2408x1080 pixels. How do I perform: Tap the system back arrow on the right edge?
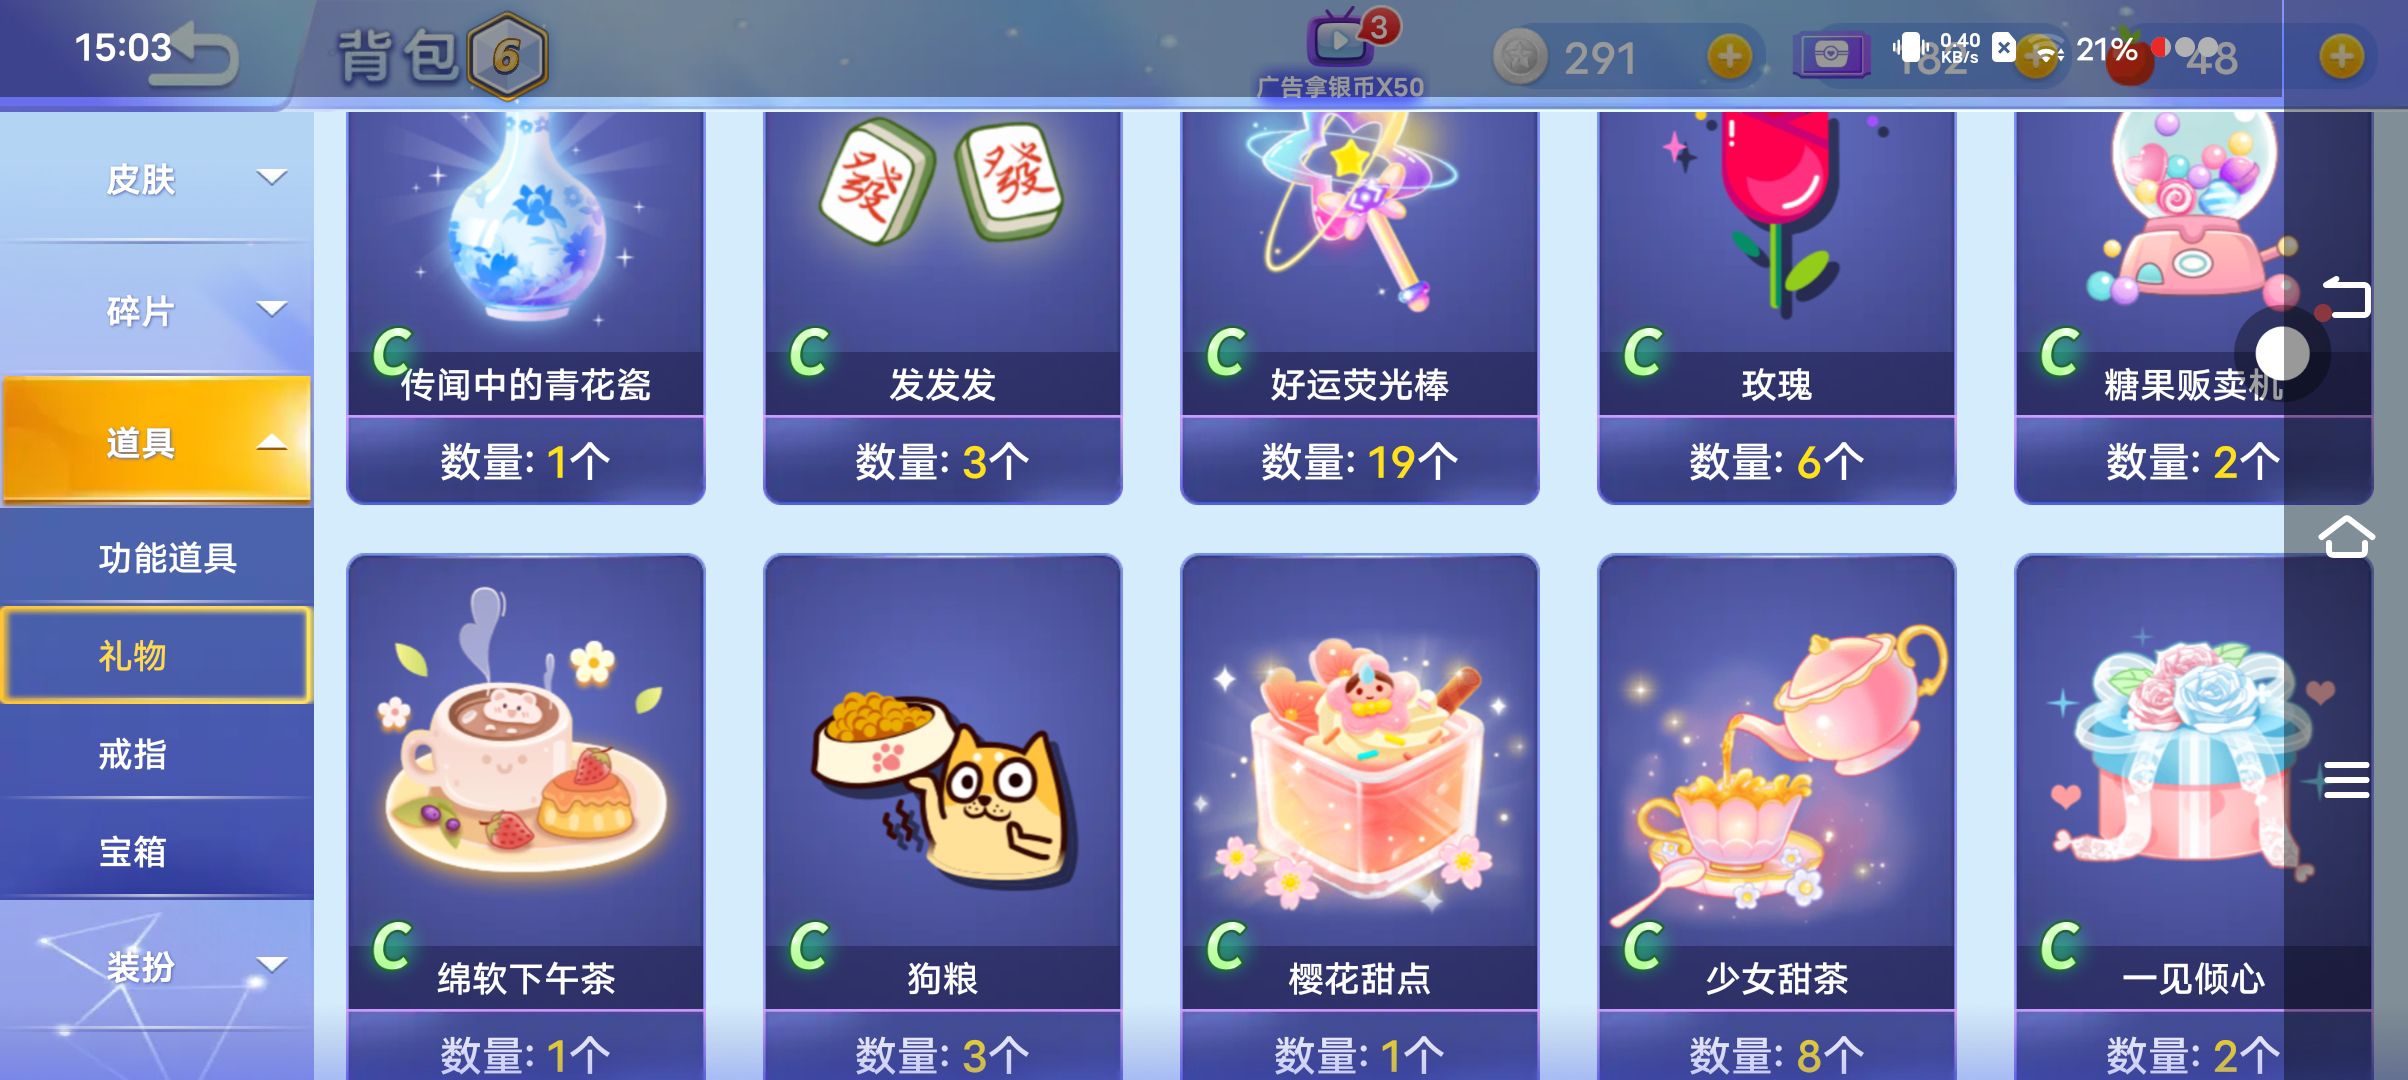click(2346, 297)
